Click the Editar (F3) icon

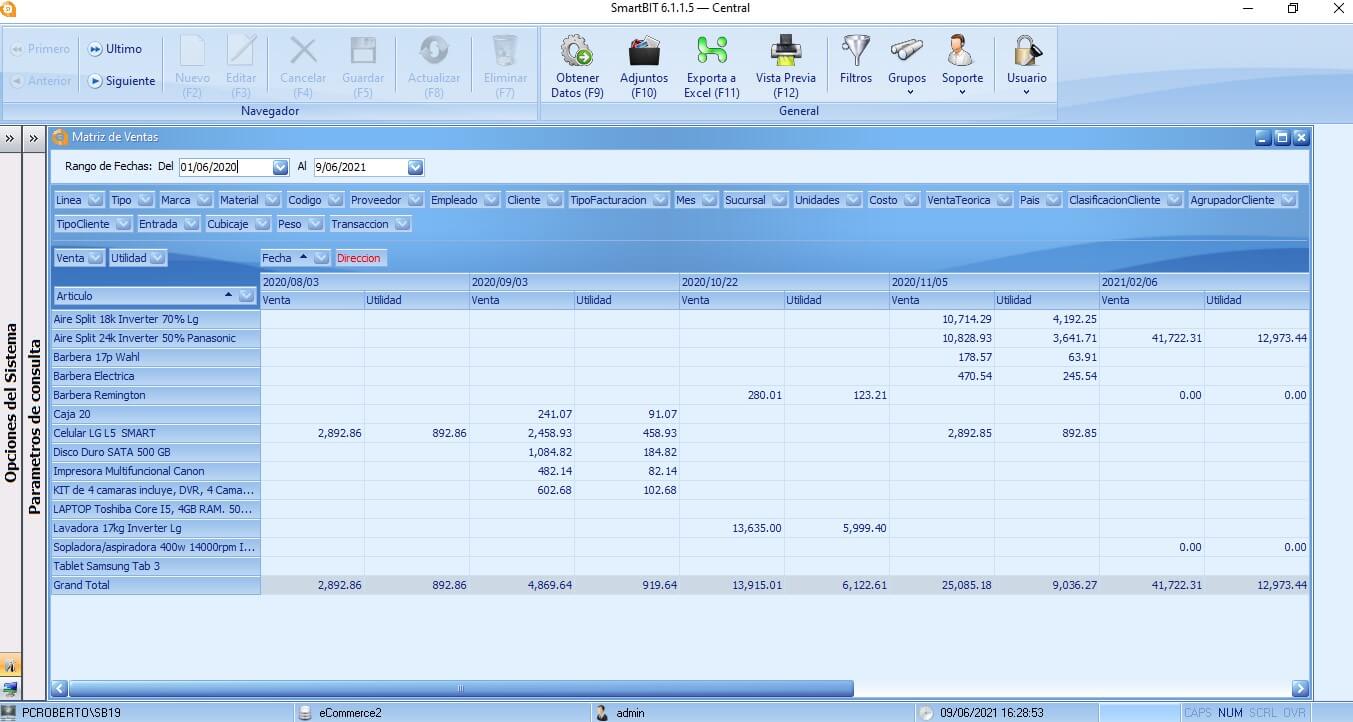coord(241,50)
